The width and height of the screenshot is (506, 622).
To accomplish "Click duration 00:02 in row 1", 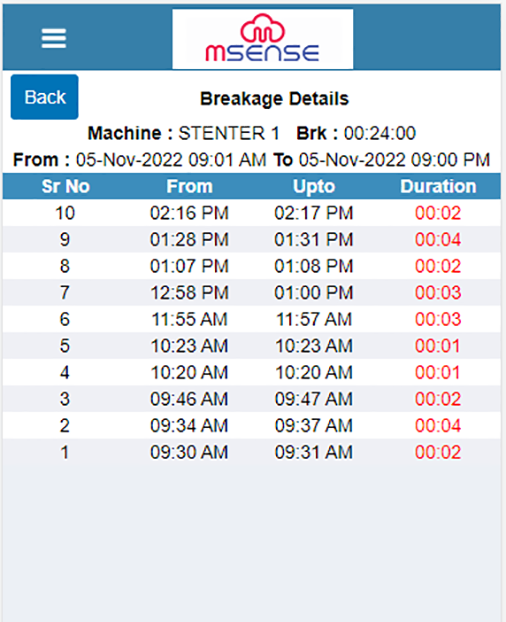I will click(438, 452).
